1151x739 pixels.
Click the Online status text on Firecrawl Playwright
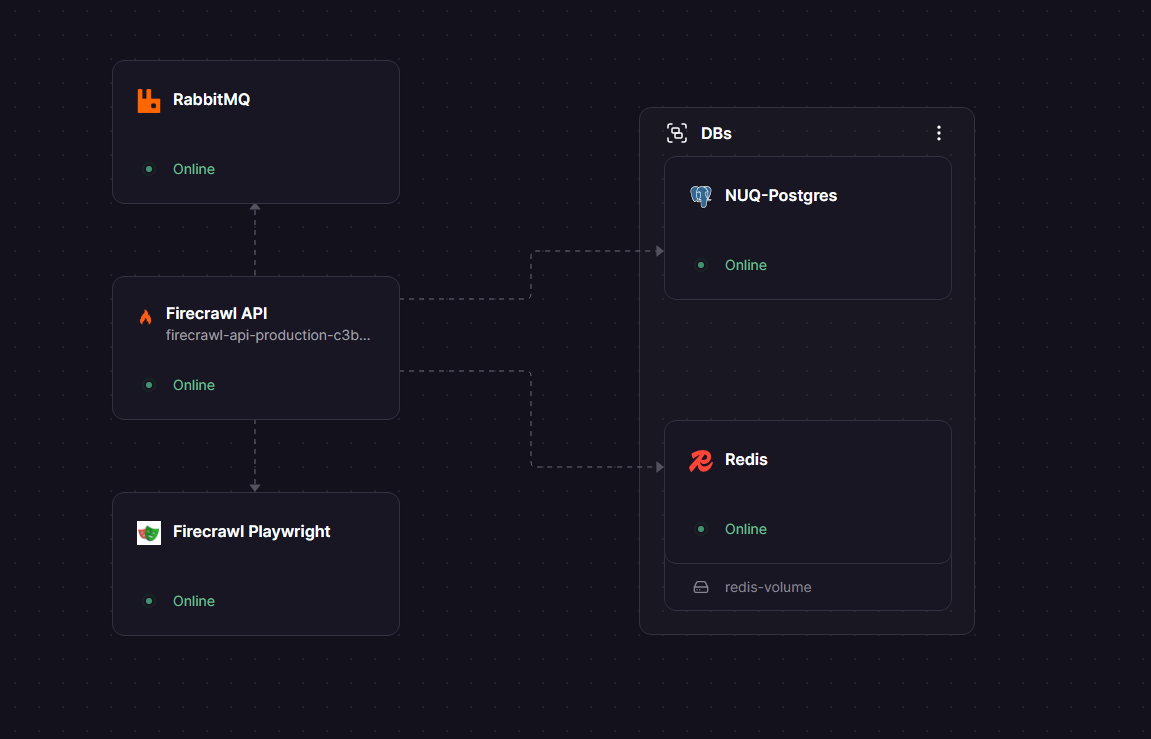194,601
